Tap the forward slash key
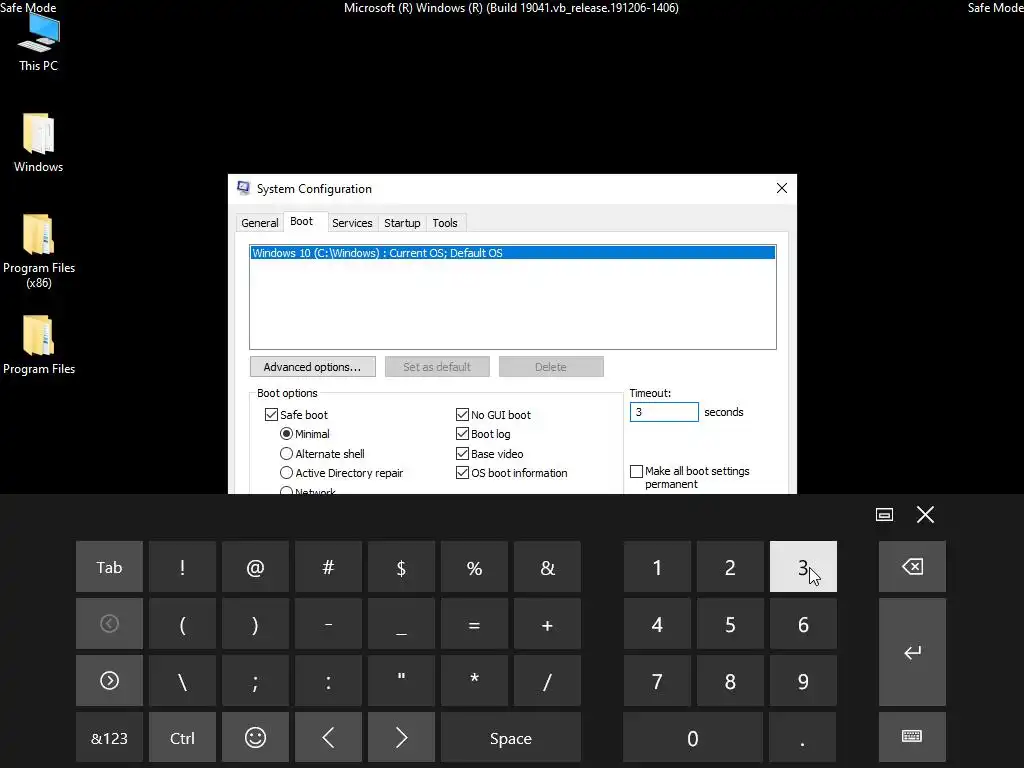This screenshot has height=768, width=1024. point(547,680)
